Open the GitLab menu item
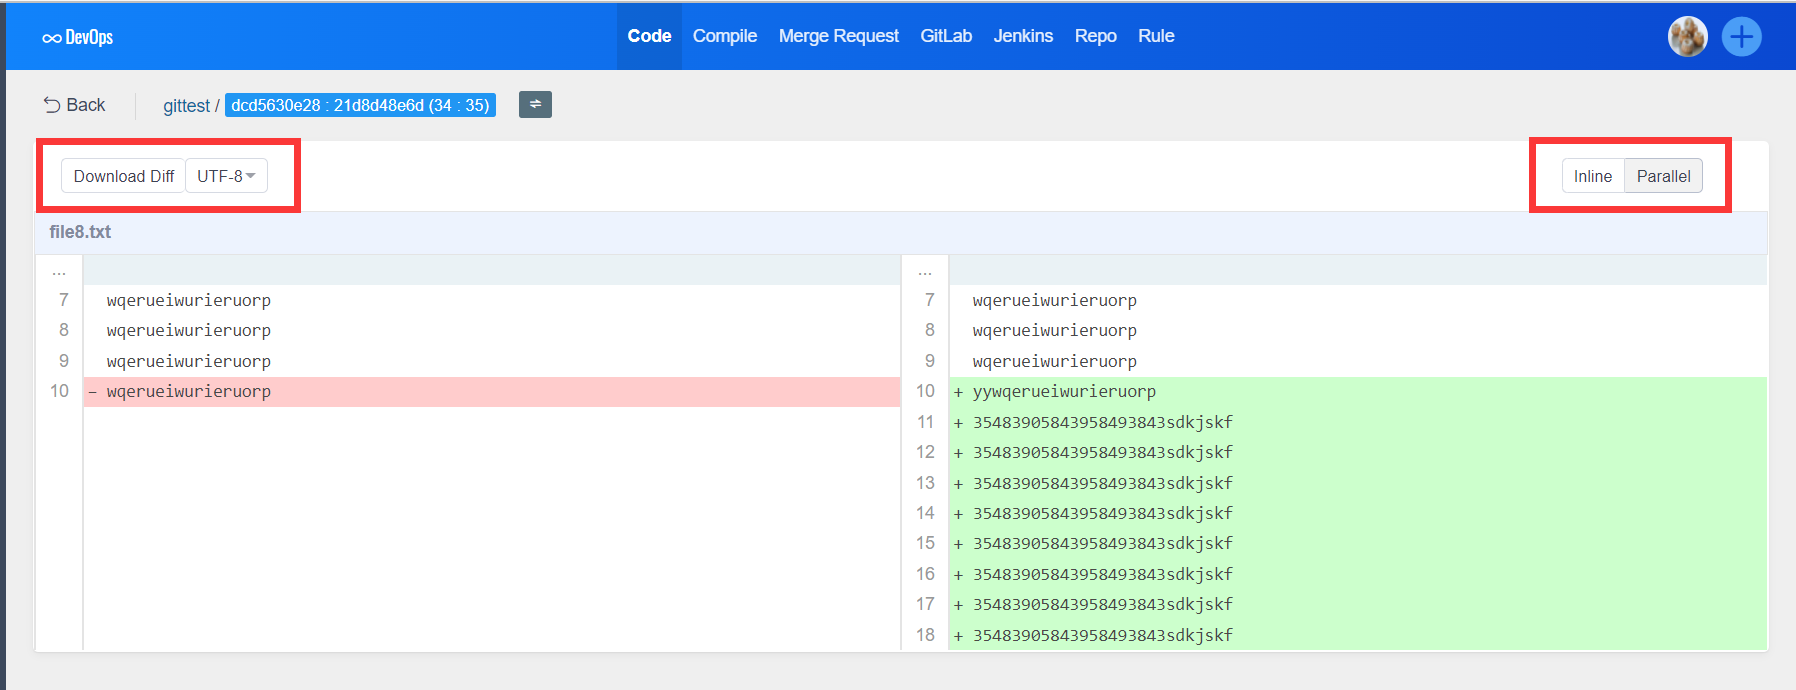 945,36
